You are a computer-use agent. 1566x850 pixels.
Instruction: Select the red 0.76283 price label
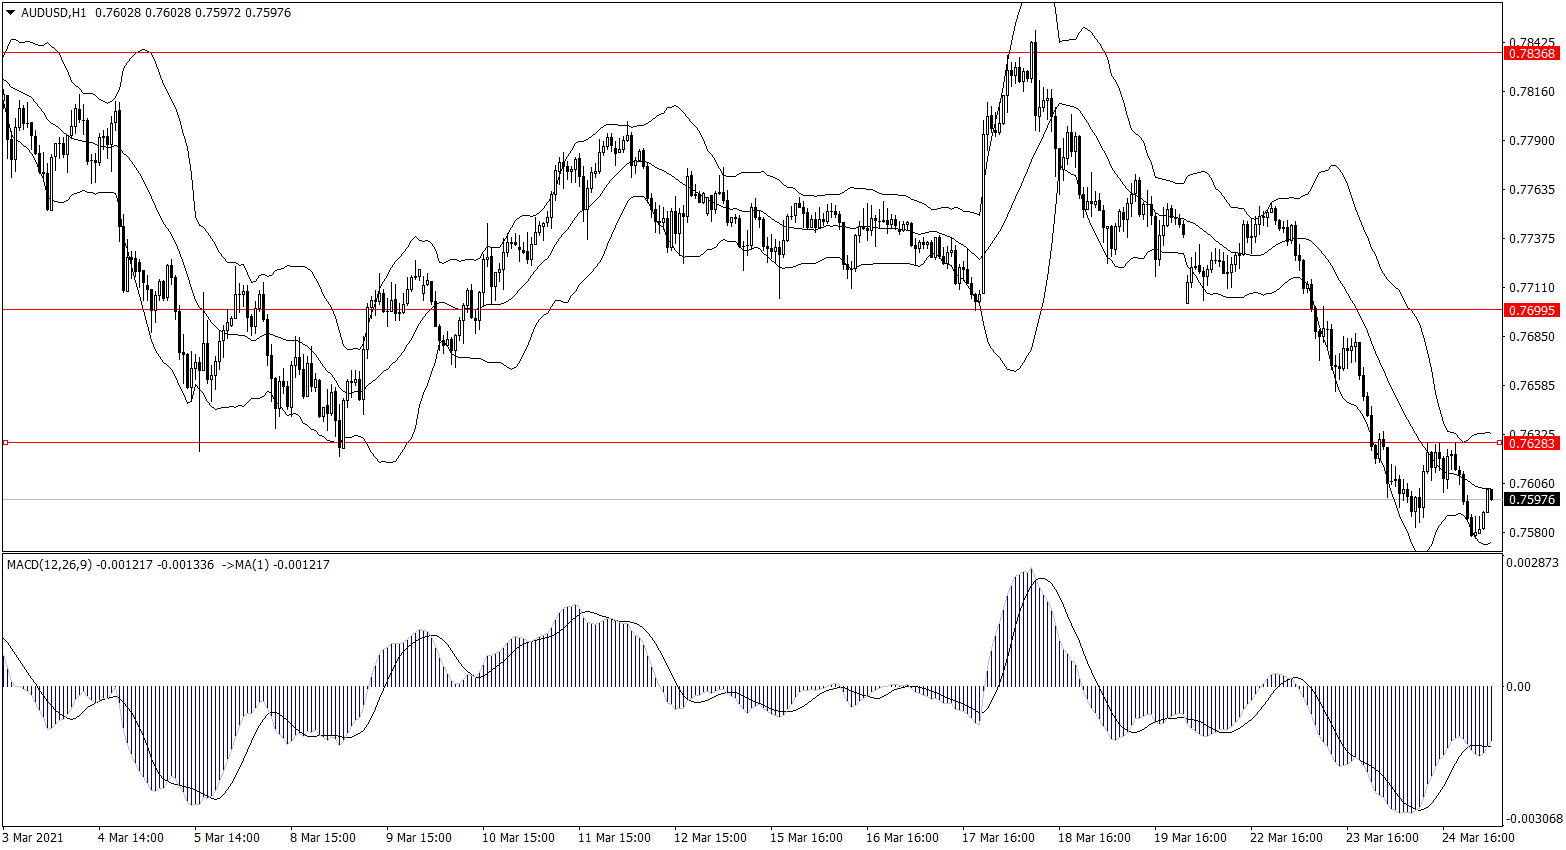[x=1532, y=443]
